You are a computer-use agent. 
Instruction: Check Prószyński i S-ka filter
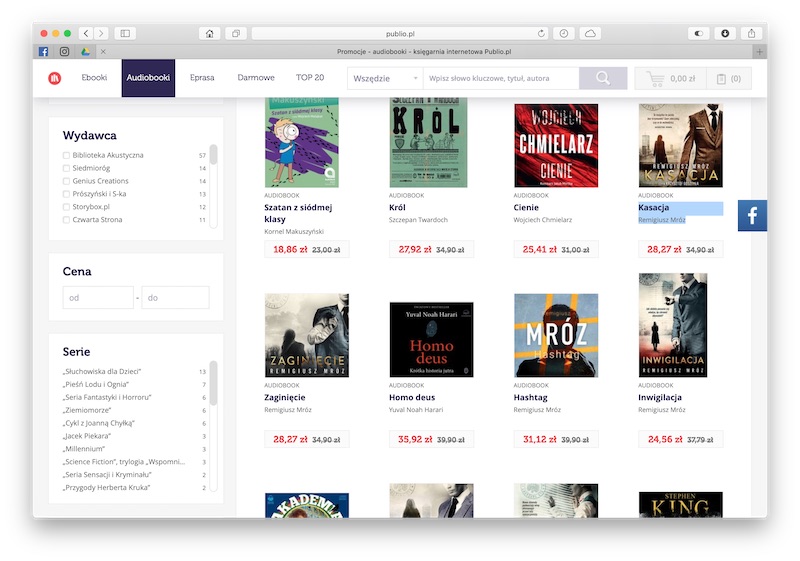point(66,194)
